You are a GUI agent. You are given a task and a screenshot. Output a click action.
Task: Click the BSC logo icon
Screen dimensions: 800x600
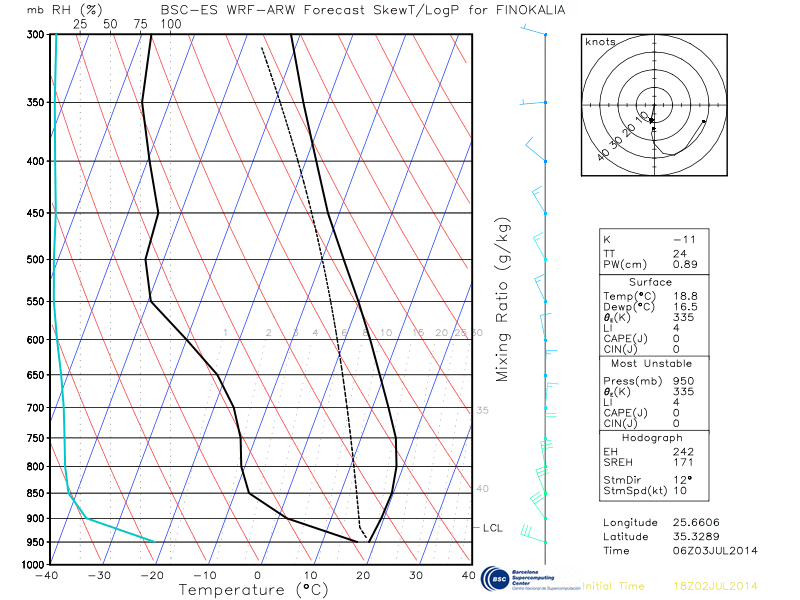(x=495, y=580)
